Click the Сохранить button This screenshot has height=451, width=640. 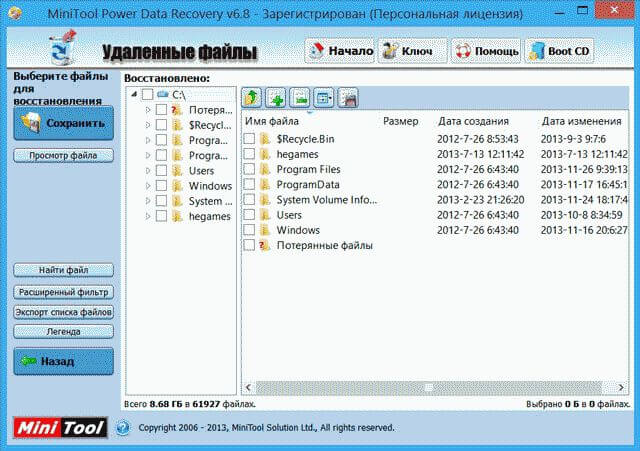63,123
